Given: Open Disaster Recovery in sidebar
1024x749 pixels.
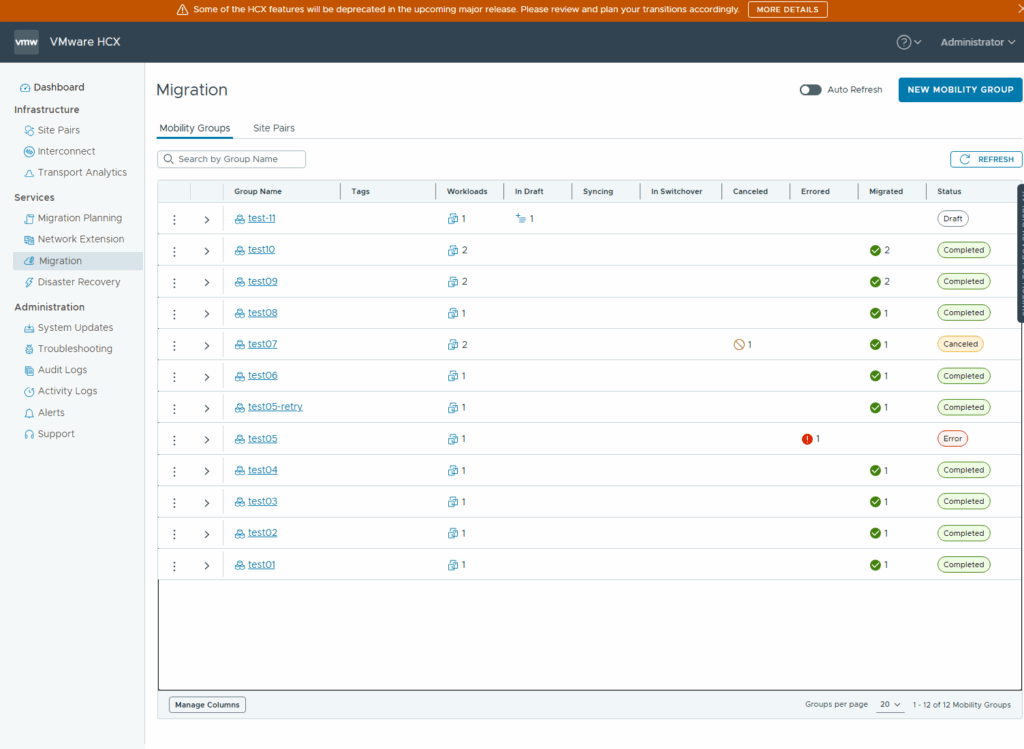Looking at the screenshot, I should point(78,282).
